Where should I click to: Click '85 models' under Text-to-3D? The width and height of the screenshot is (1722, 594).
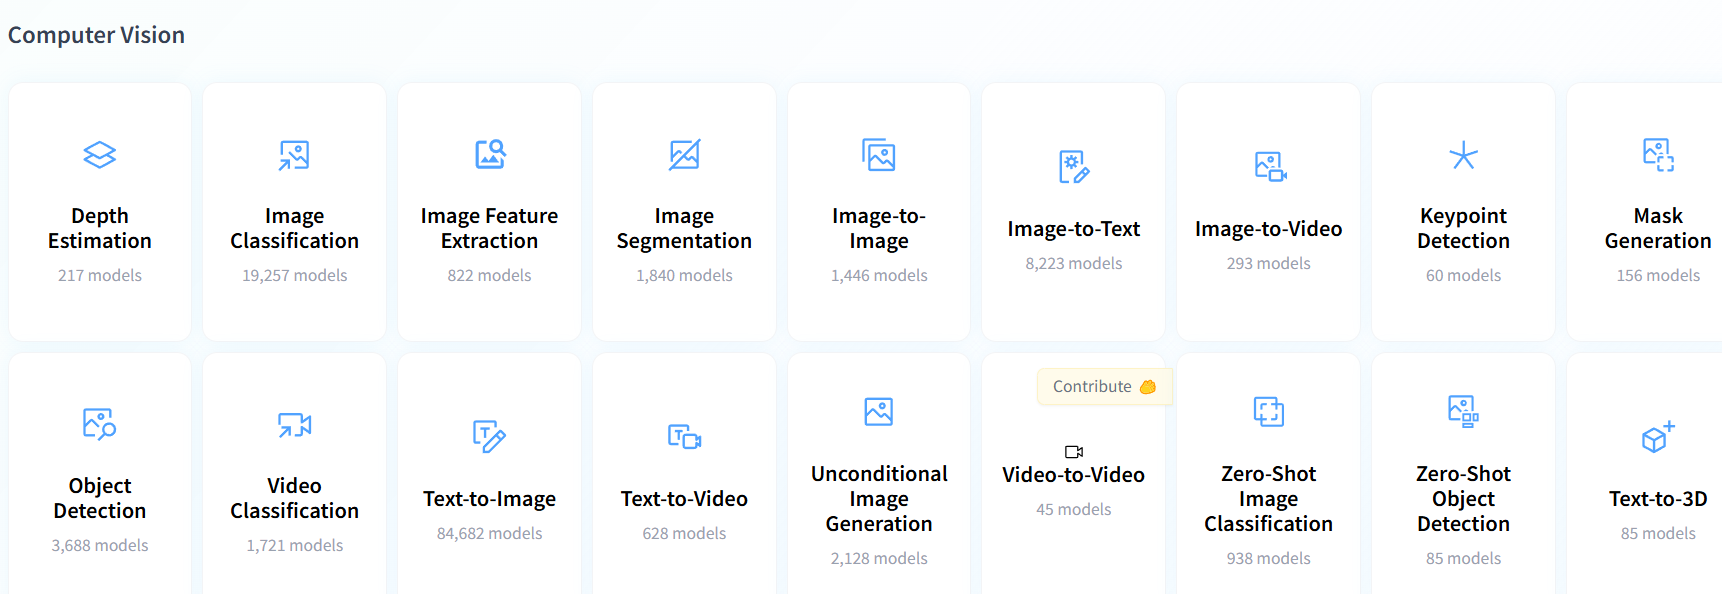[1658, 533]
